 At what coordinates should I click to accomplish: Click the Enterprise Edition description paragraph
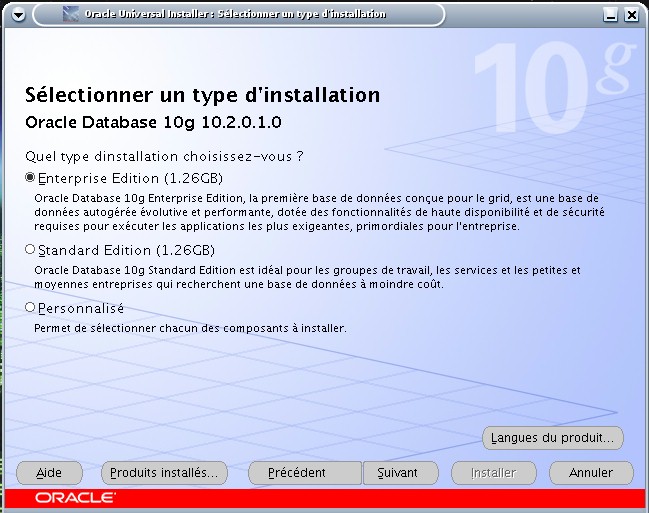pyautogui.click(x=319, y=212)
